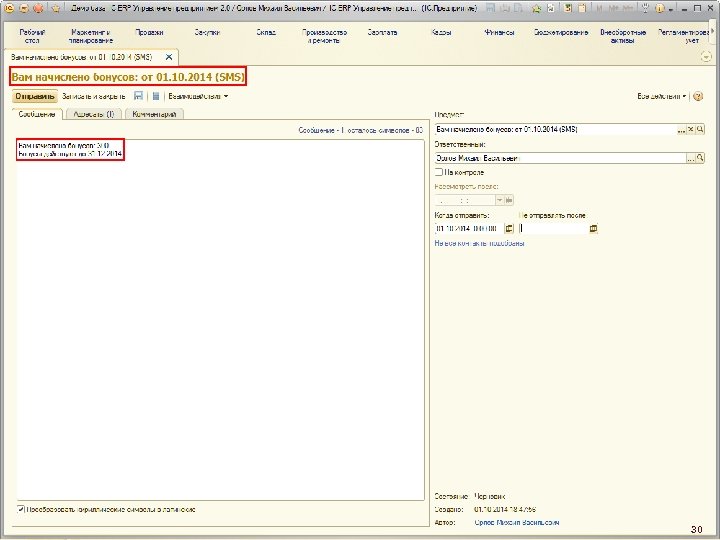Expand the small arrow next to info icon

click(671, 9)
